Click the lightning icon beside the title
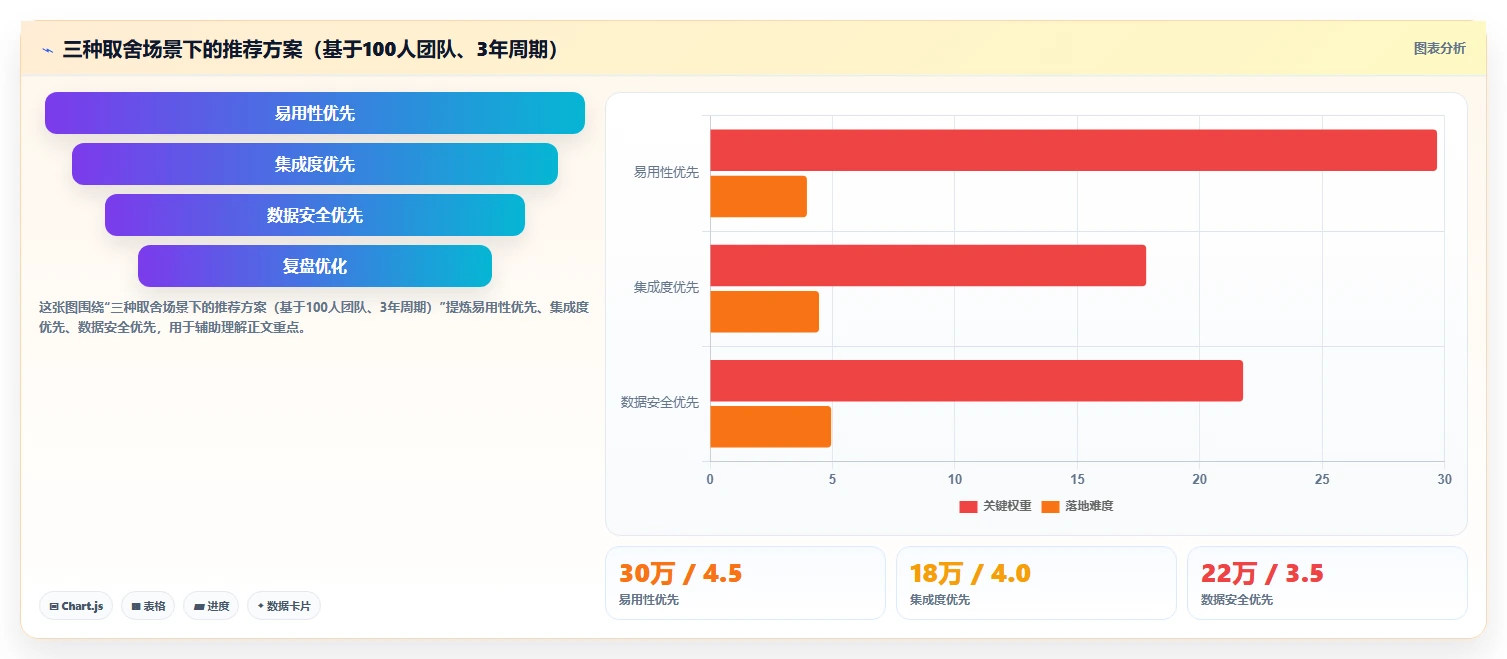Screen dimensions: 1507x659 [x=47, y=49]
